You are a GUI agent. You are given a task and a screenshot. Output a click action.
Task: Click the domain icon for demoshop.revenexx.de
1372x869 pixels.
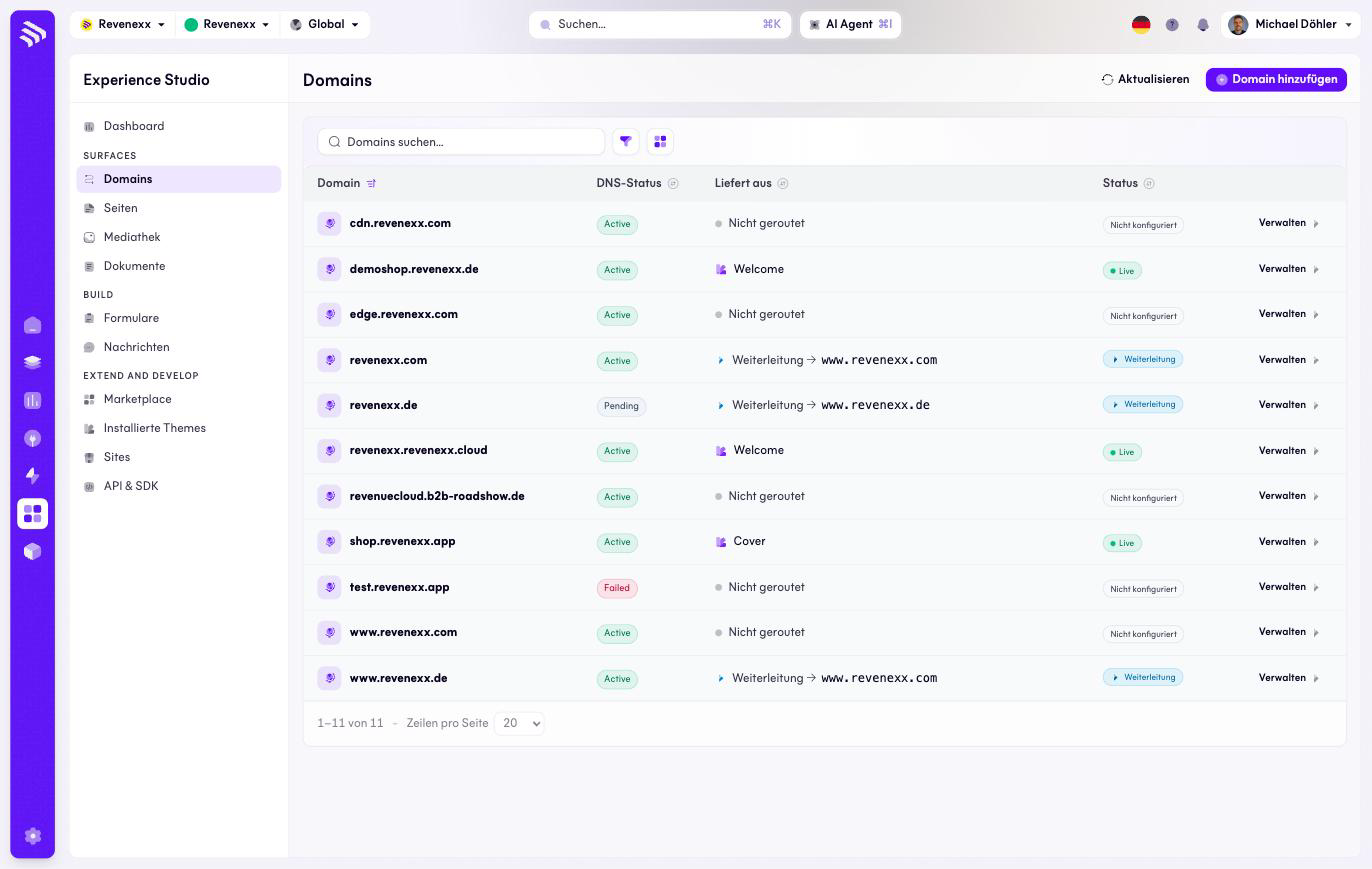click(329, 269)
